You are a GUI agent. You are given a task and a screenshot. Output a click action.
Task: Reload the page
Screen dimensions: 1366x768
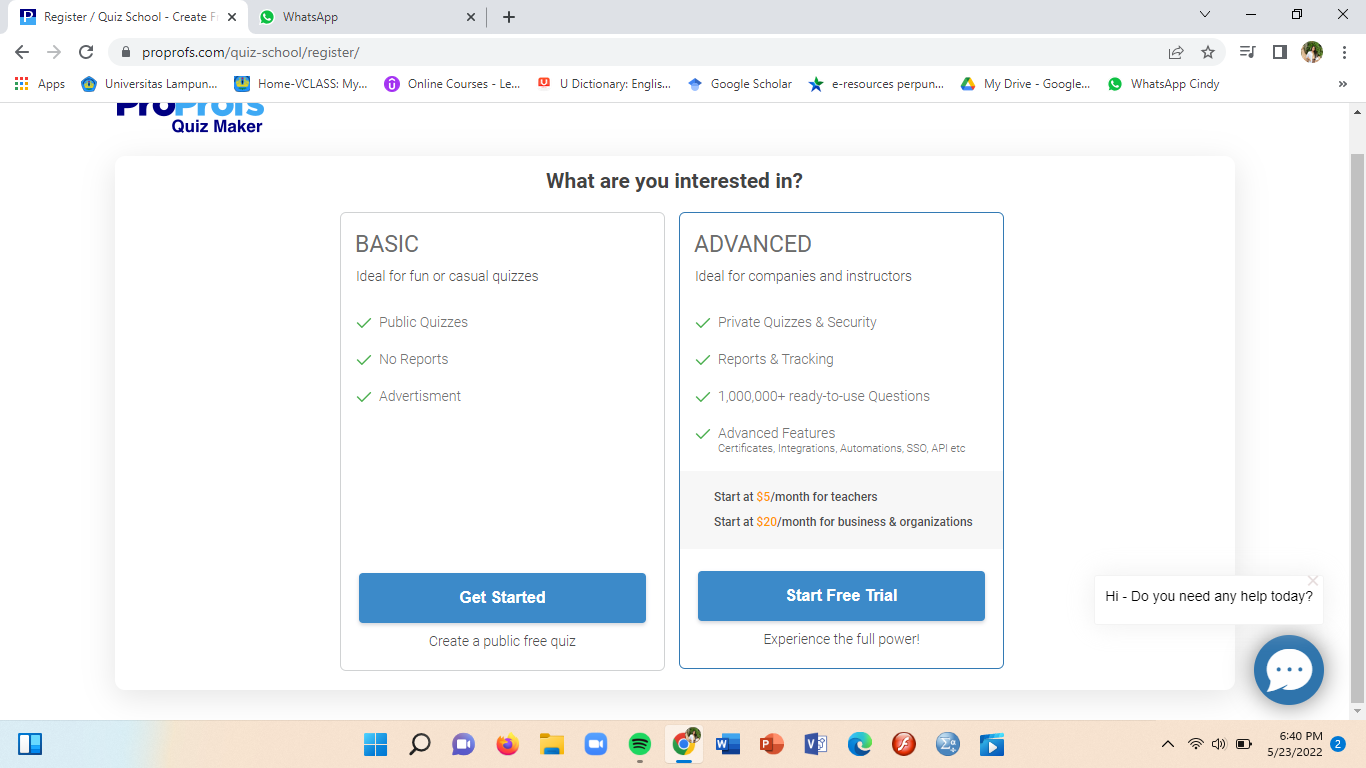[86, 52]
